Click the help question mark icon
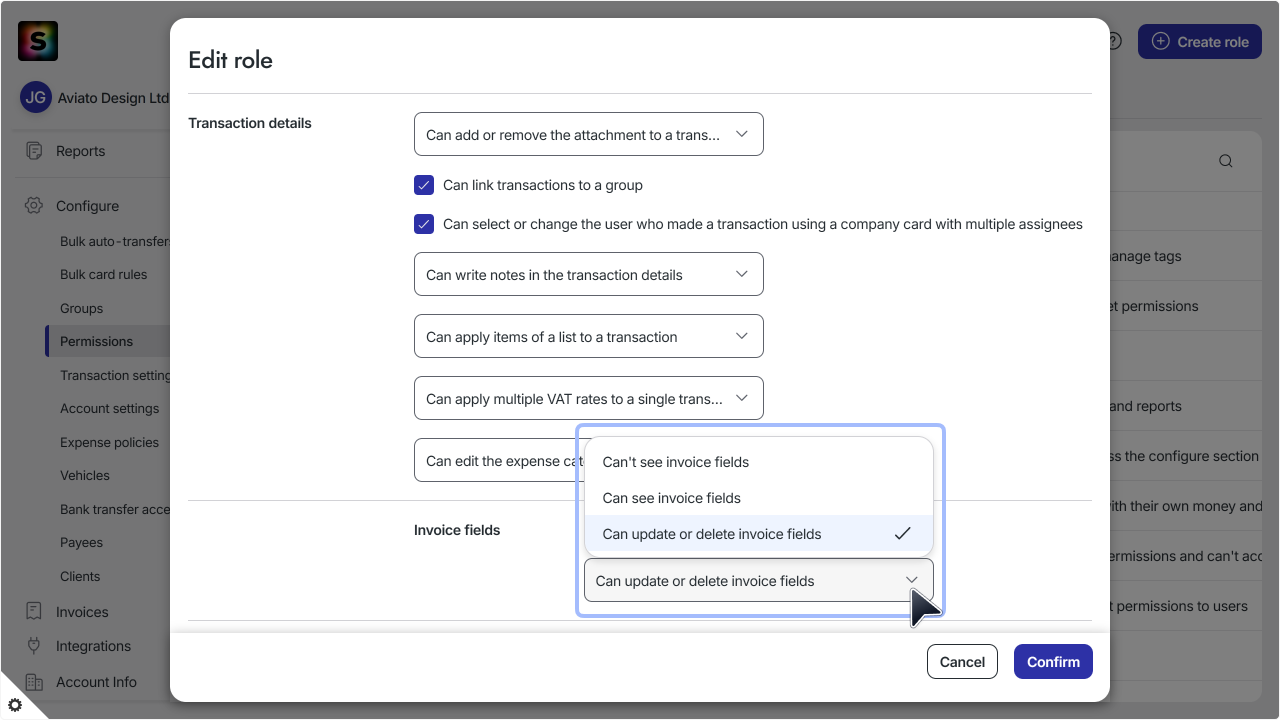The image size is (1280, 720). 1114,41
